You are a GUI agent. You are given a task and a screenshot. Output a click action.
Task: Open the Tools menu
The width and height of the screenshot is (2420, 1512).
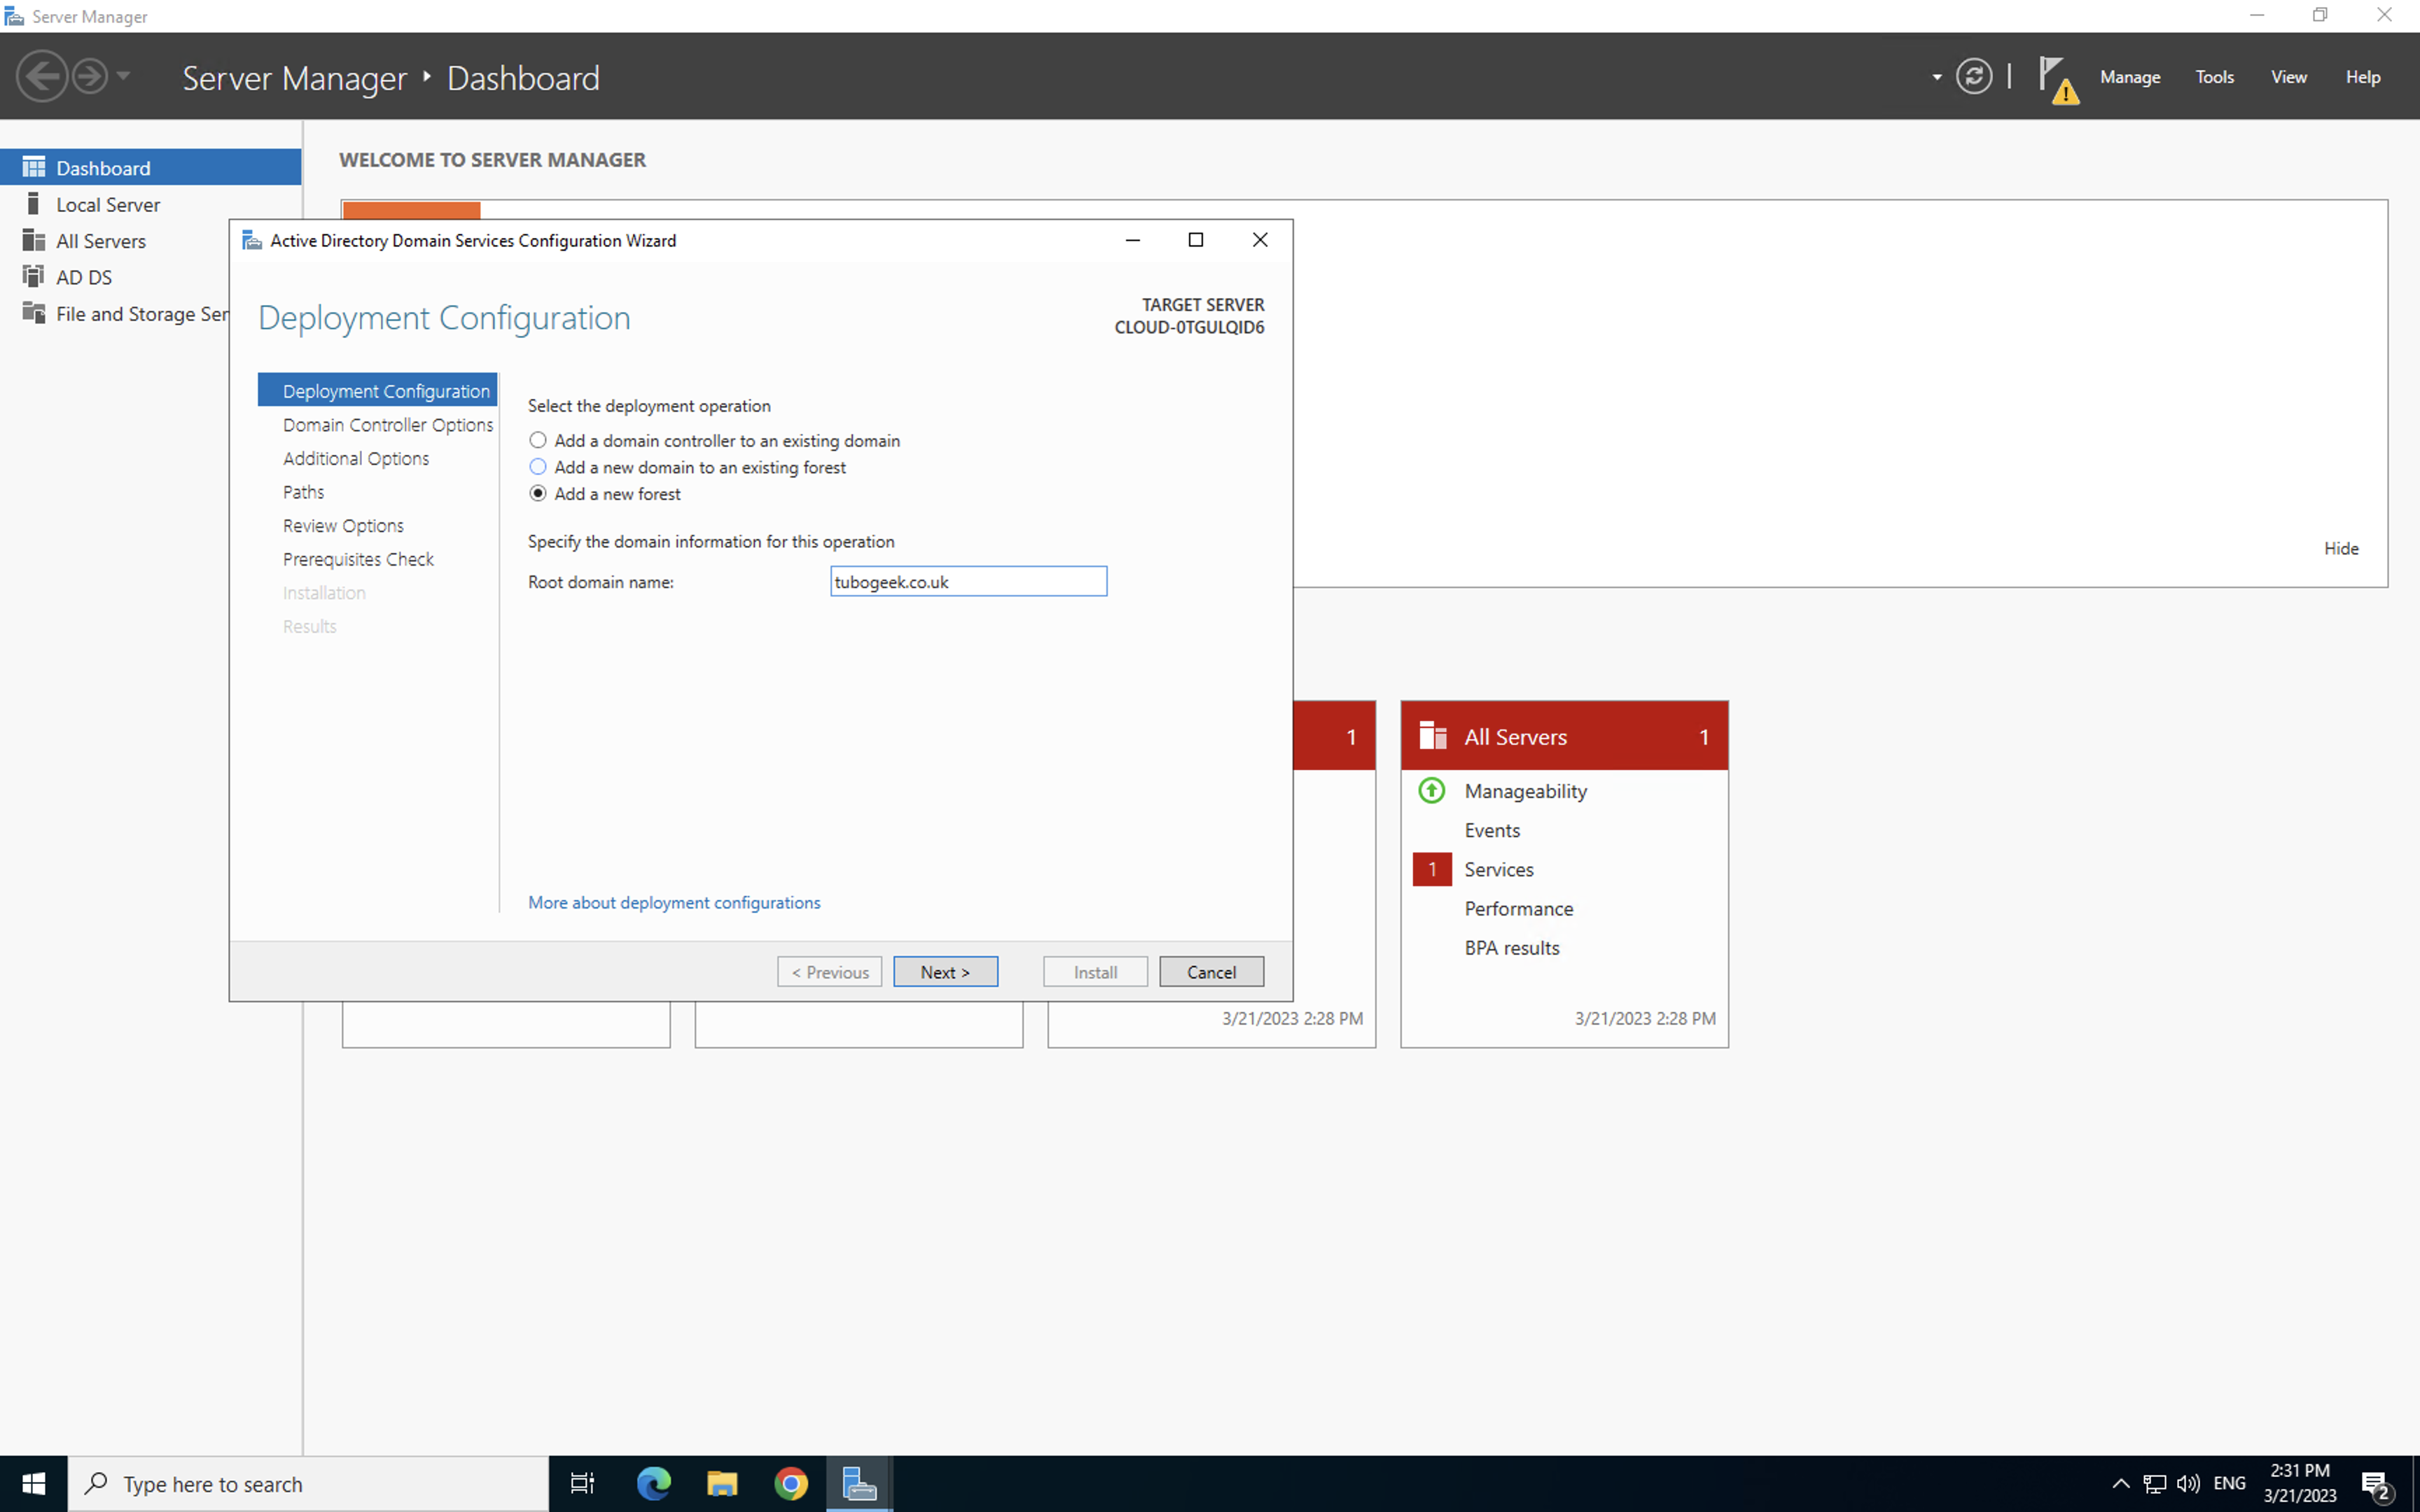(2214, 77)
